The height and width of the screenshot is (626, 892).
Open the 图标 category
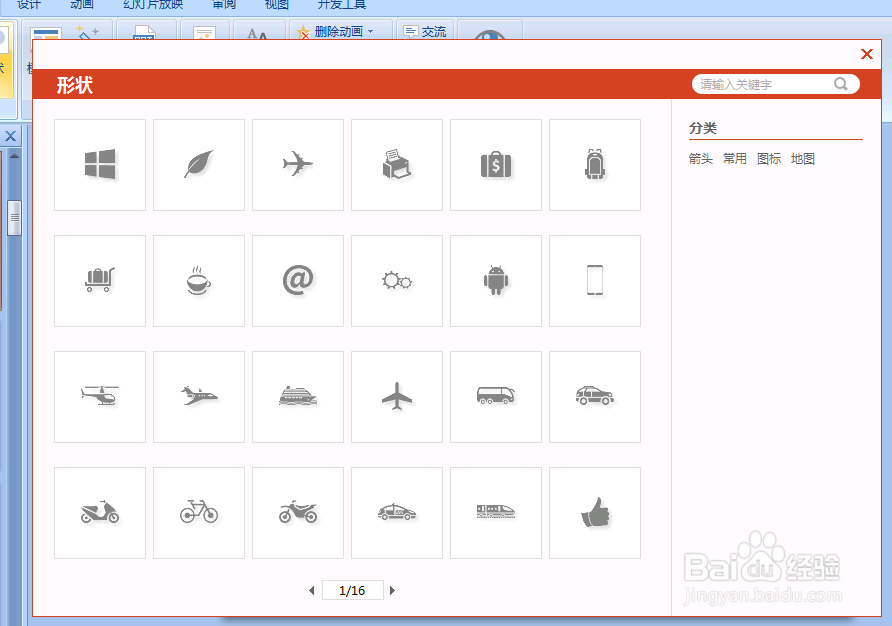click(x=769, y=159)
